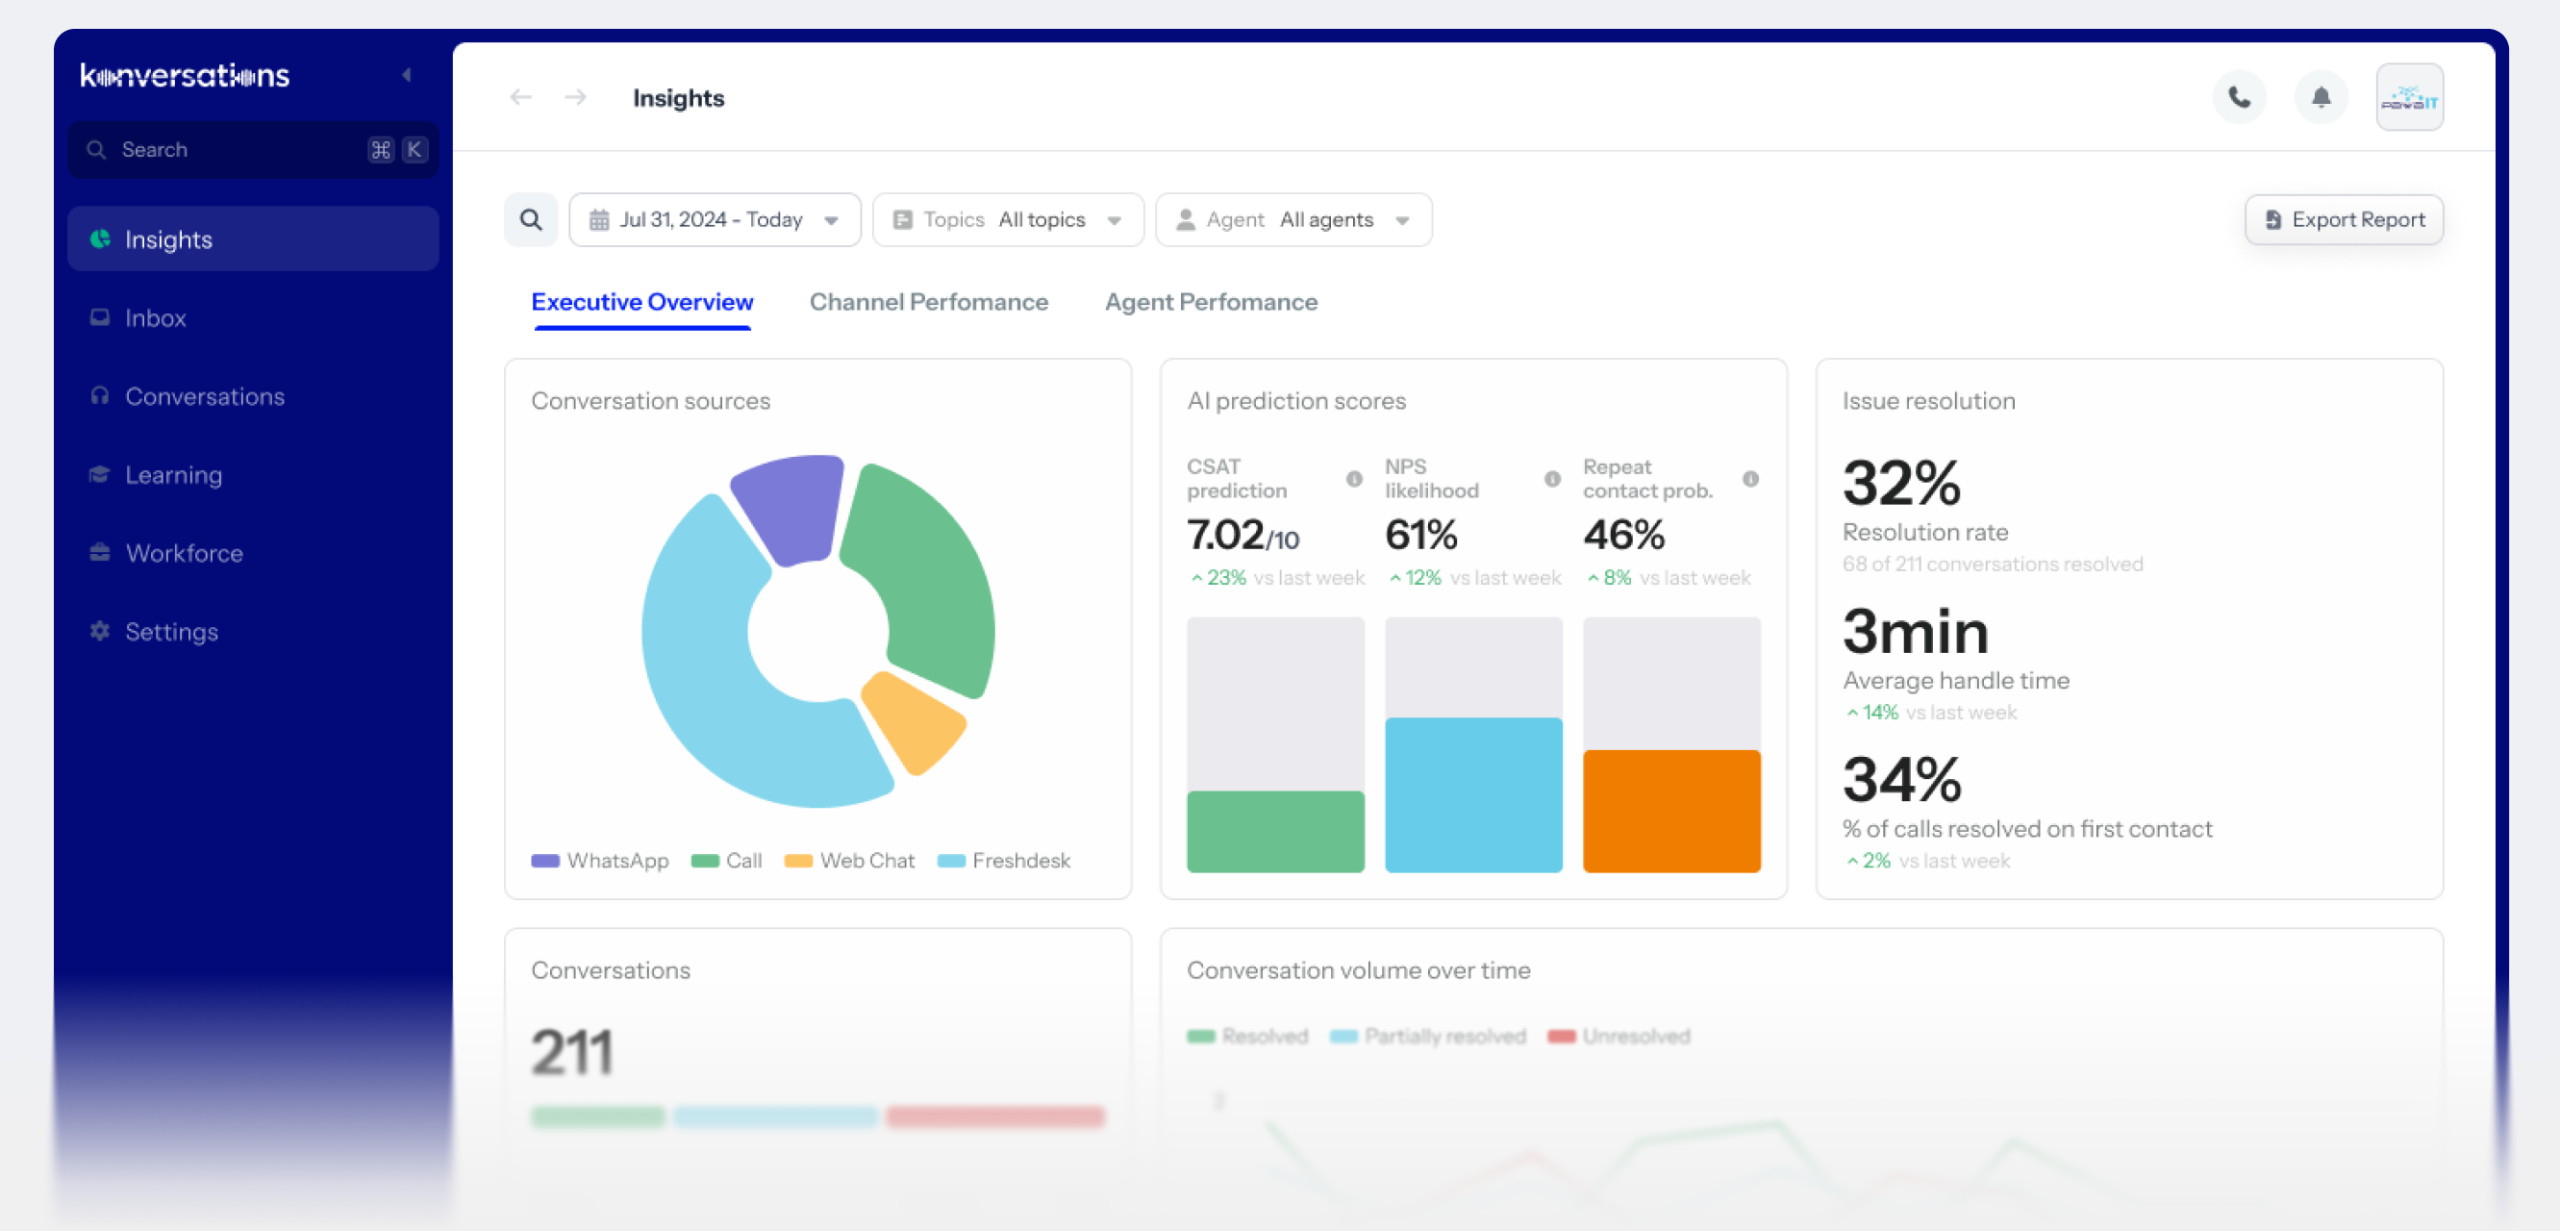Image resolution: width=2560 pixels, height=1231 pixels.
Task: Click the back arrow navigation icon
Action: click(x=520, y=98)
